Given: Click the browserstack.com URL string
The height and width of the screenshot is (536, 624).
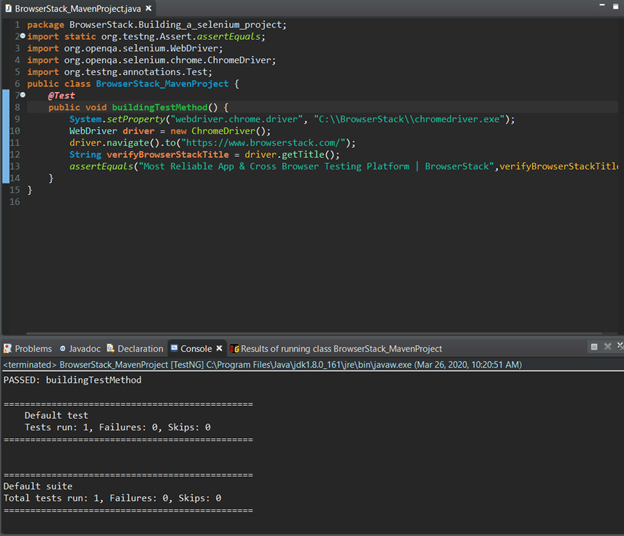Looking at the screenshot, I should pyautogui.click(x=263, y=143).
